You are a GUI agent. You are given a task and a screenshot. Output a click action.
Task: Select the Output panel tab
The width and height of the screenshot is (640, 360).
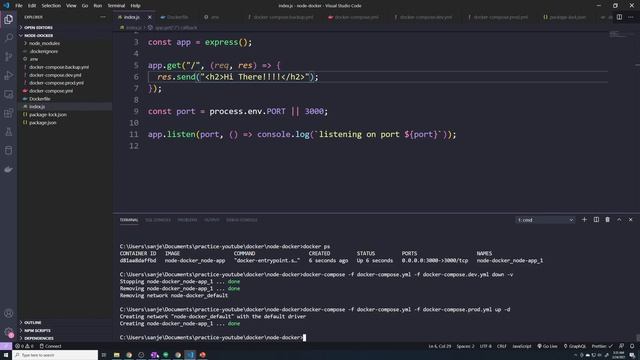[x=212, y=220]
